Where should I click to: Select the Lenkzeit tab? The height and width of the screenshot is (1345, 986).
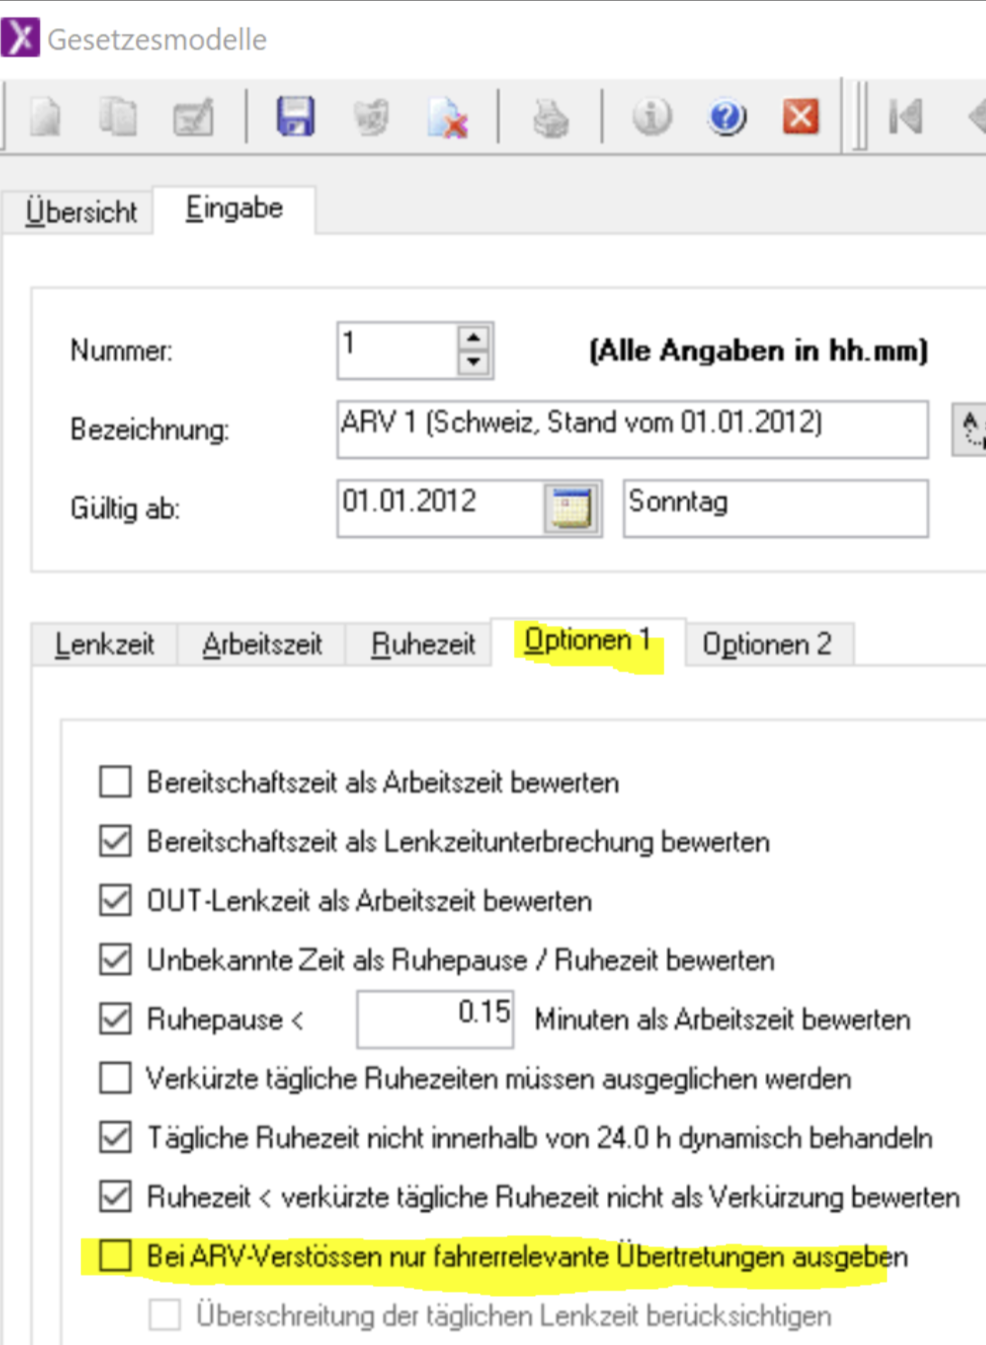(x=105, y=644)
